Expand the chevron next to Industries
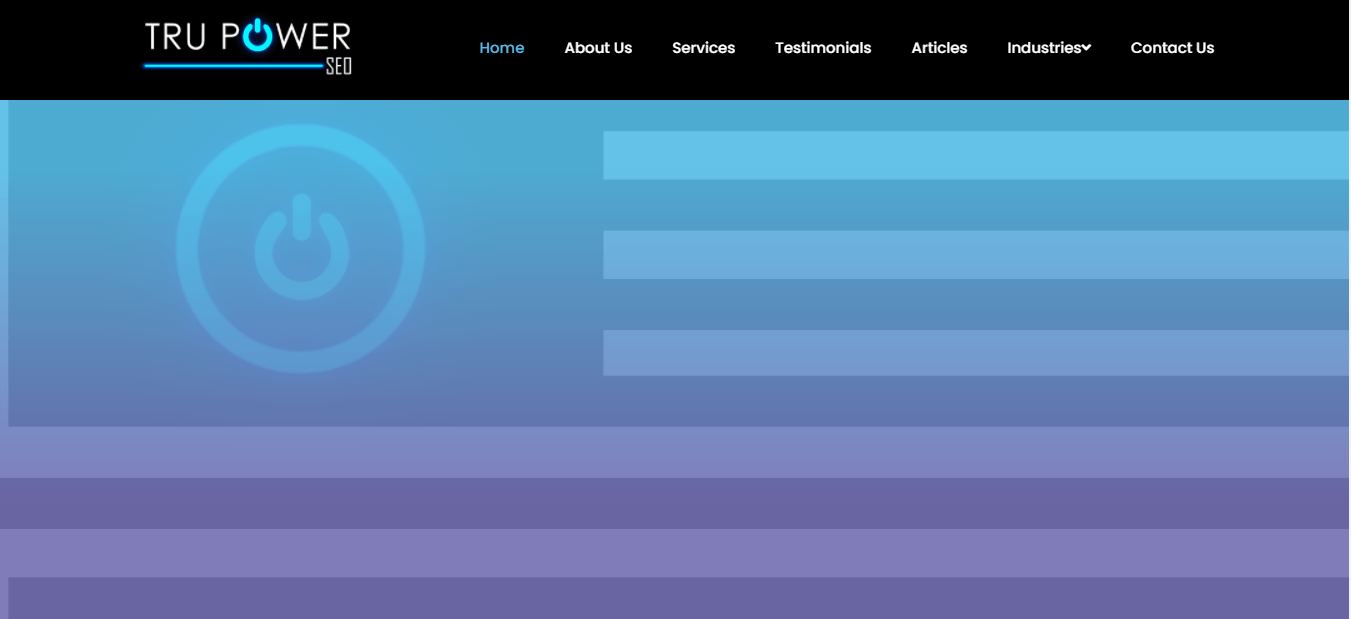Image resolution: width=1351 pixels, height=619 pixels. click(1087, 47)
